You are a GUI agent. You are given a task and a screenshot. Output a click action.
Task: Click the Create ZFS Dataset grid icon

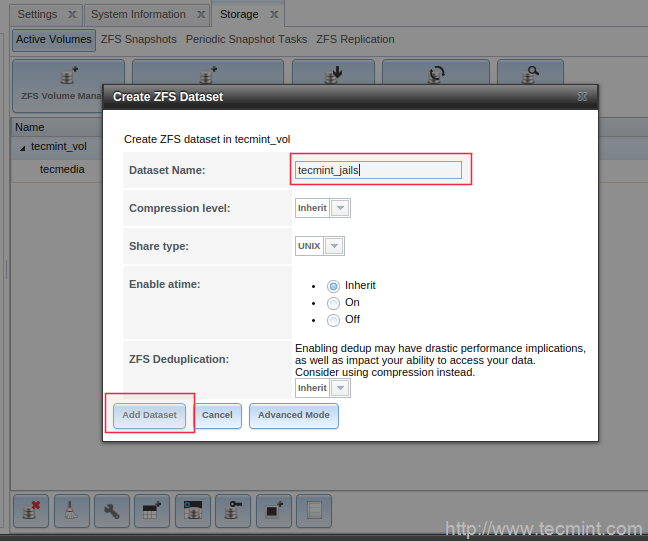[x=152, y=511]
